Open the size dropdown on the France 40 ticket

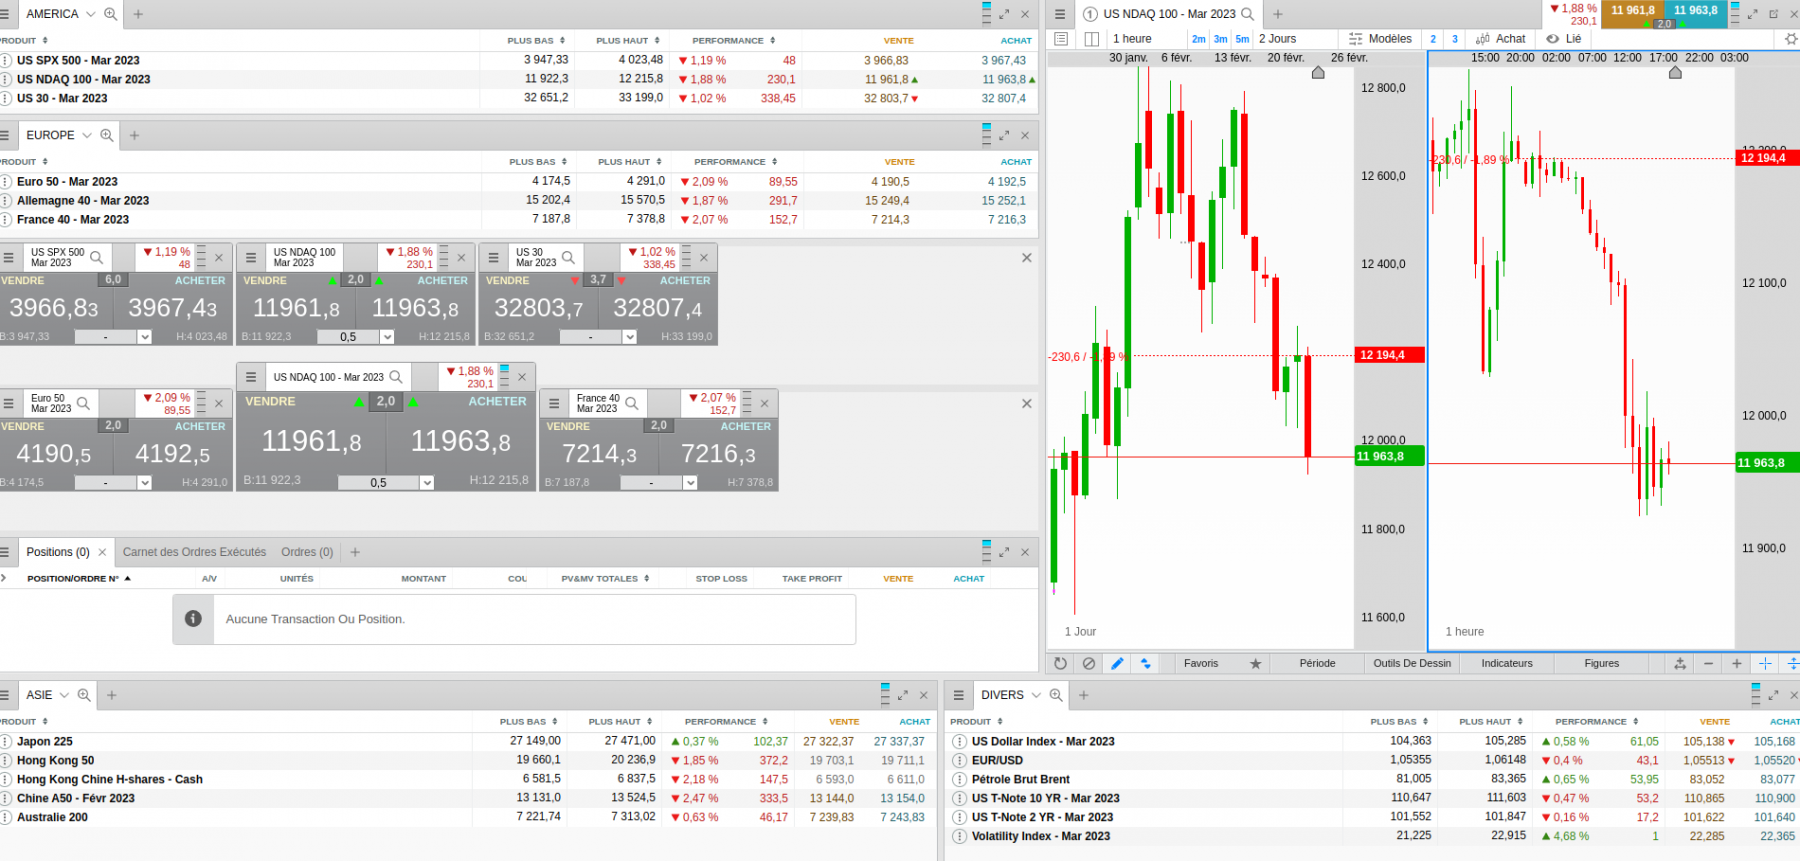click(x=690, y=483)
